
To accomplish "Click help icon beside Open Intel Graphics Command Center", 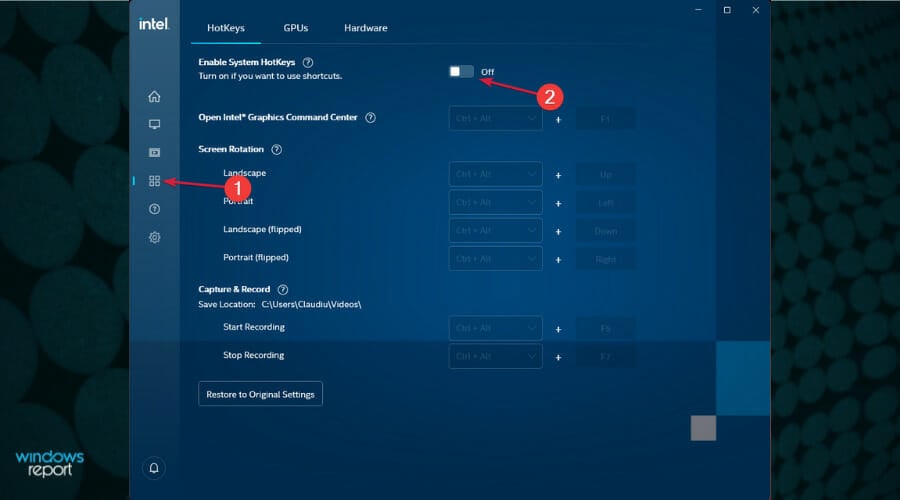I will click(370, 118).
